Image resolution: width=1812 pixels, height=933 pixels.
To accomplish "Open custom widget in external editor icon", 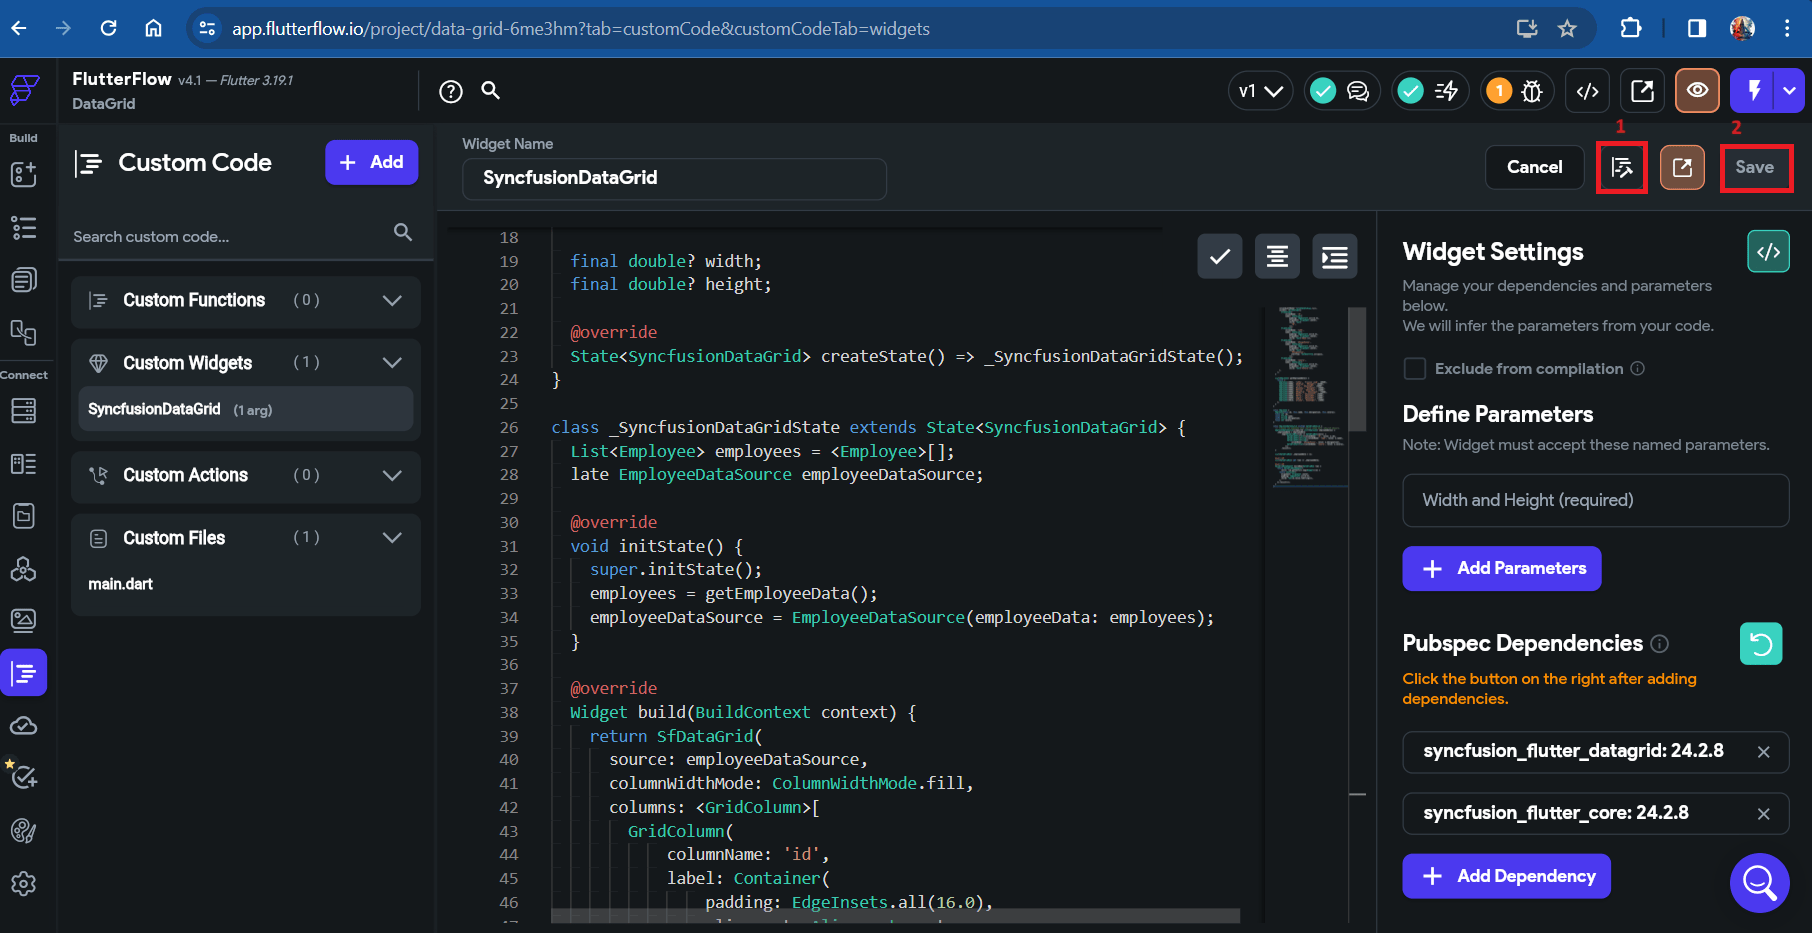I will point(1682,168).
